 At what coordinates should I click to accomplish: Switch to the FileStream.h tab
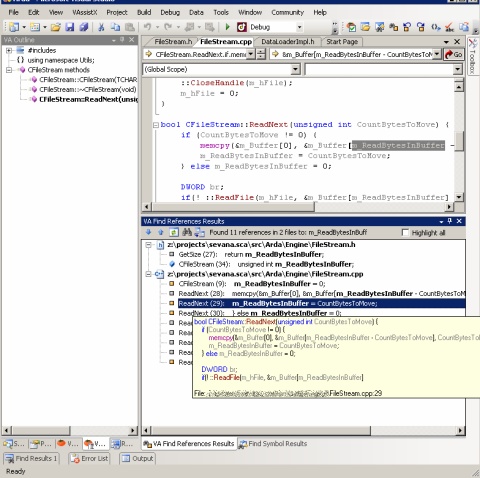tap(173, 42)
